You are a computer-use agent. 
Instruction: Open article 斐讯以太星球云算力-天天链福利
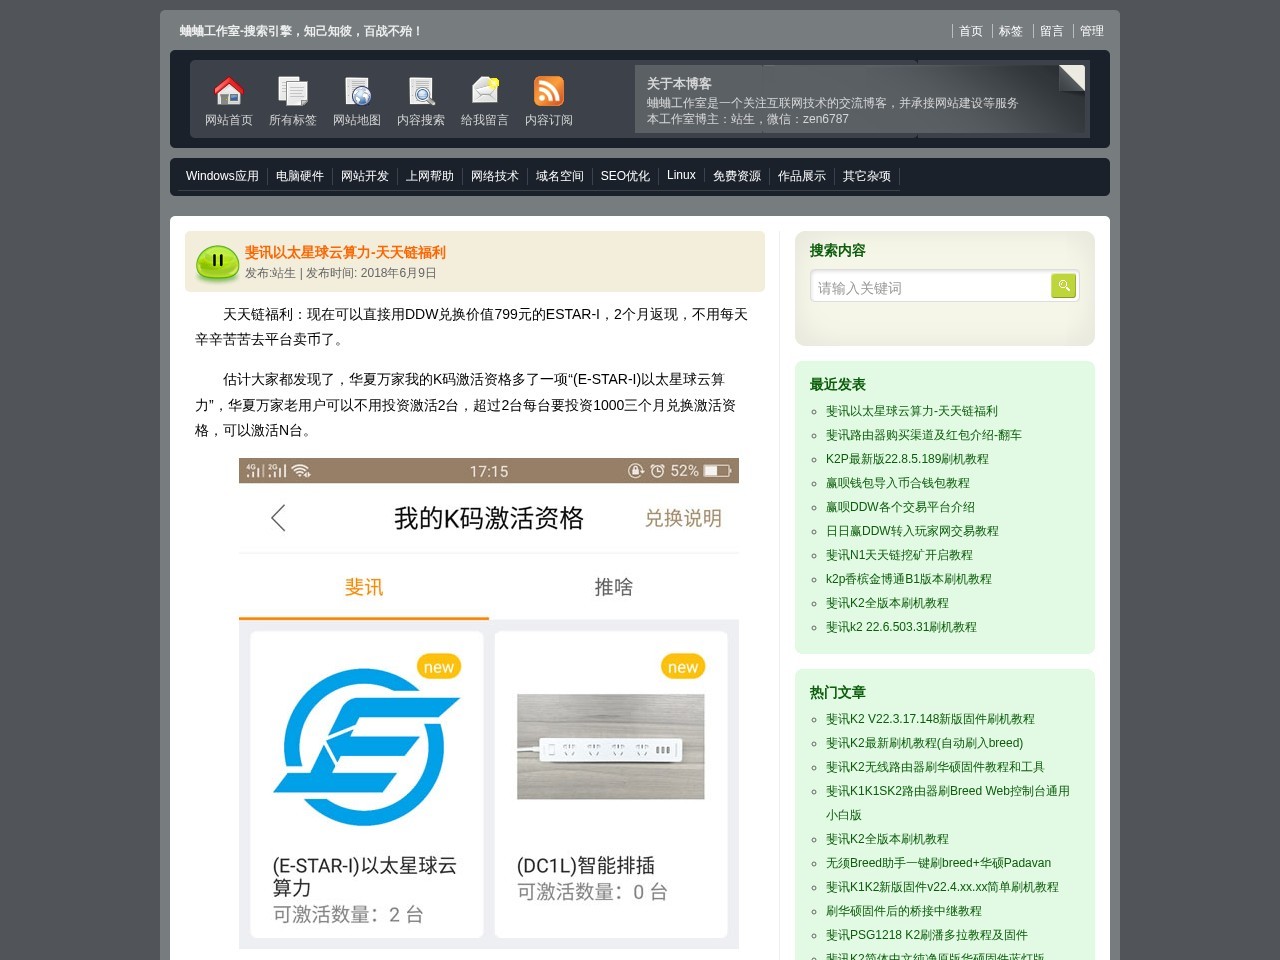click(x=346, y=253)
